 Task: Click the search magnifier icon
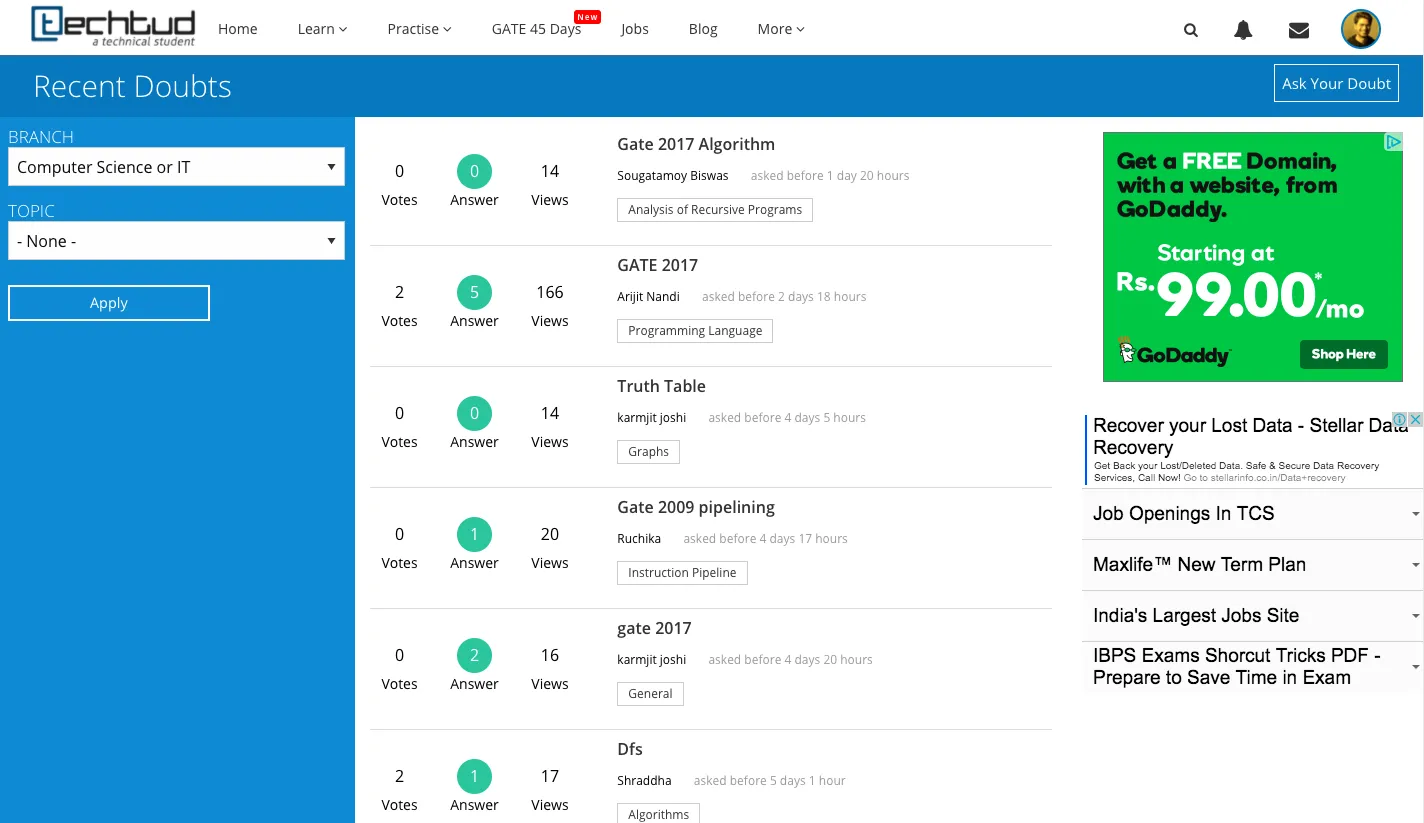[x=1190, y=30]
